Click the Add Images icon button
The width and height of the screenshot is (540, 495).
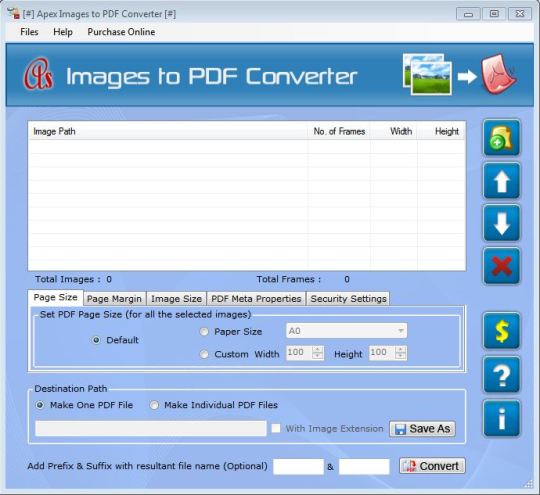click(501, 138)
